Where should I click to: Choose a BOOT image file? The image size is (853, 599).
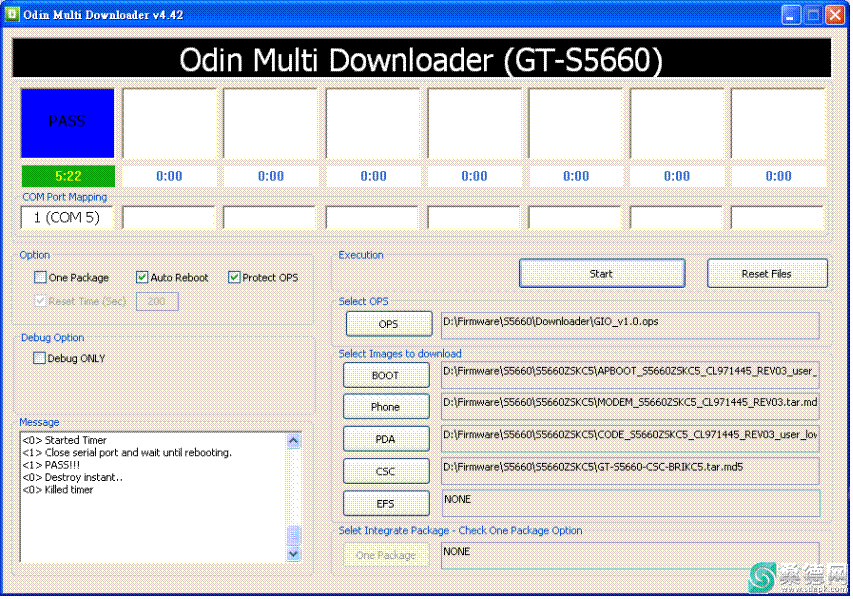pyautogui.click(x=386, y=375)
